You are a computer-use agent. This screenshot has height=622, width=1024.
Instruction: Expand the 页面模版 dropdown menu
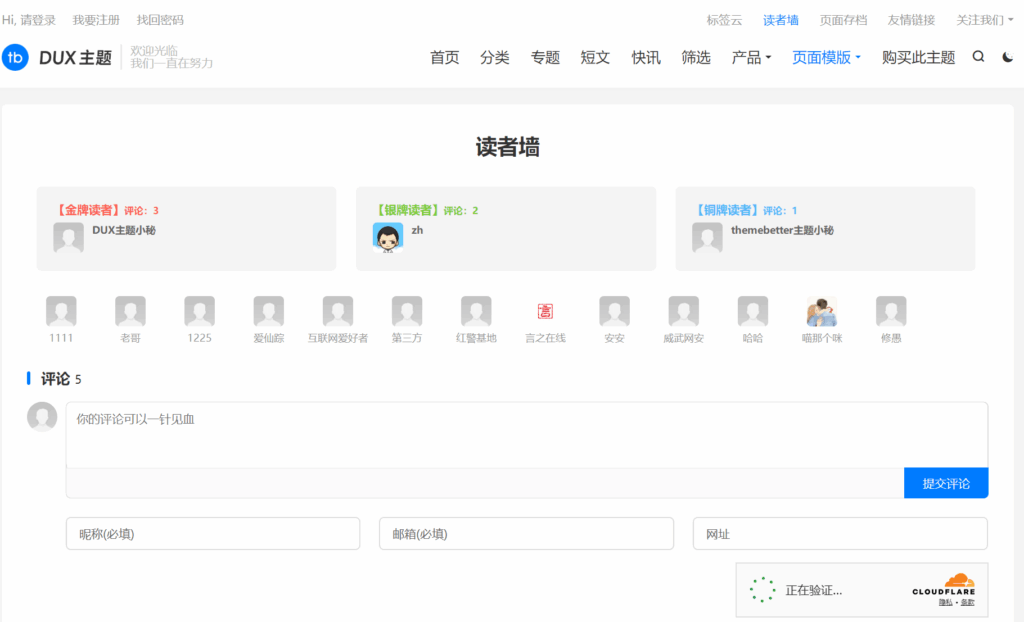(826, 58)
